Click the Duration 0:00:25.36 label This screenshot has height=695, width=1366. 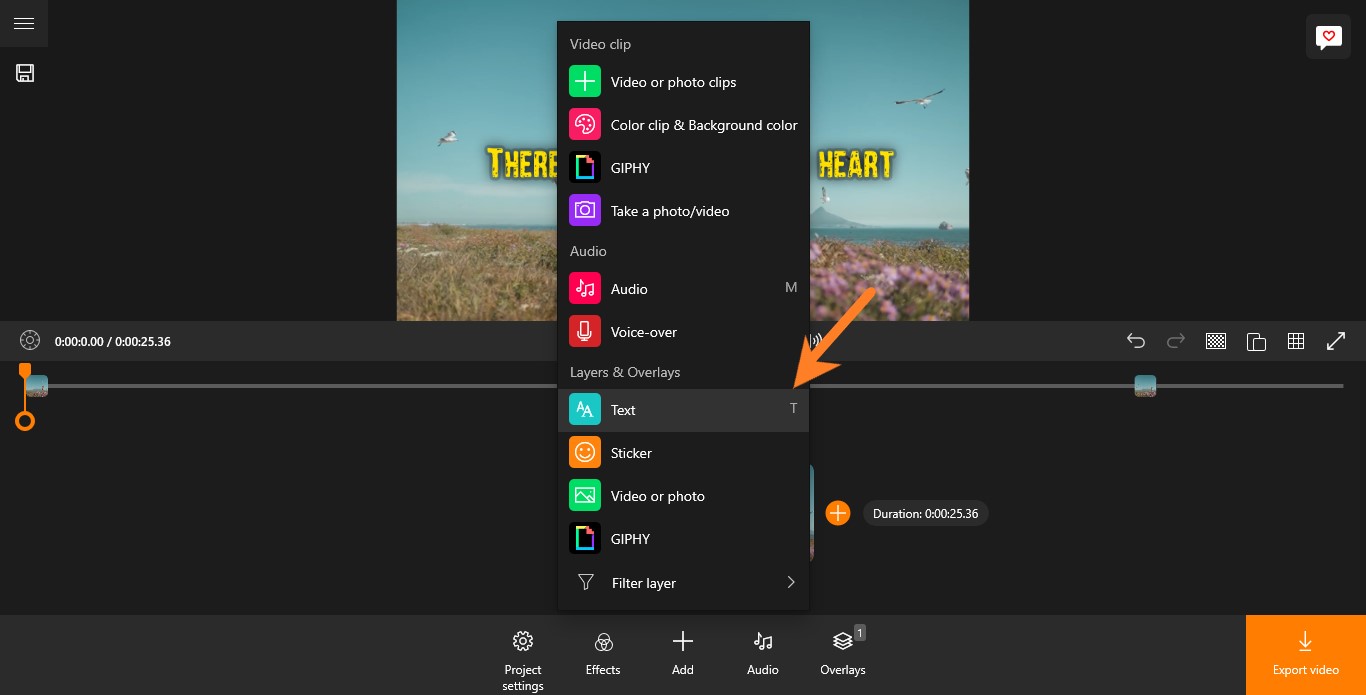(926, 513)
